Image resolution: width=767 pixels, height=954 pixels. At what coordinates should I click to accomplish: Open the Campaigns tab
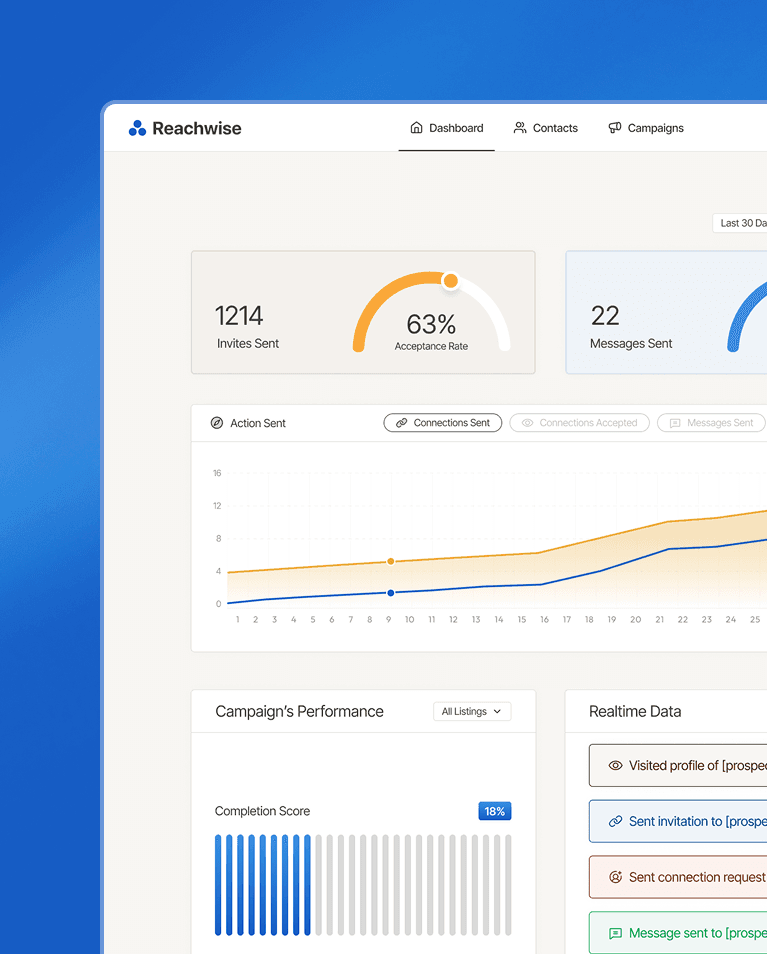click(x=646, y=128)
